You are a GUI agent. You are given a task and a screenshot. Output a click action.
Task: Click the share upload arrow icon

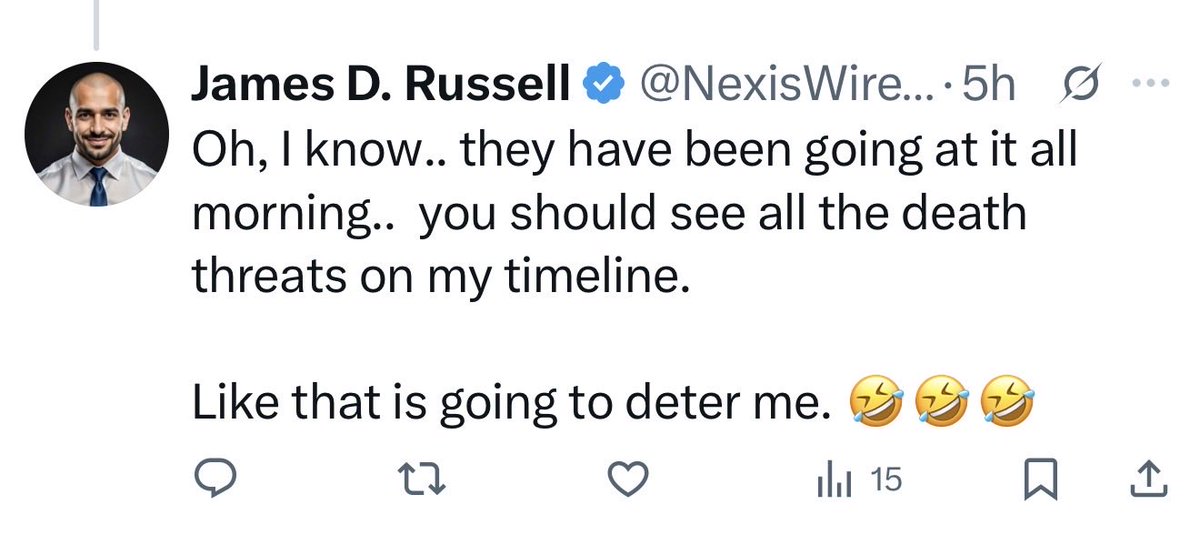(1147, 482)
